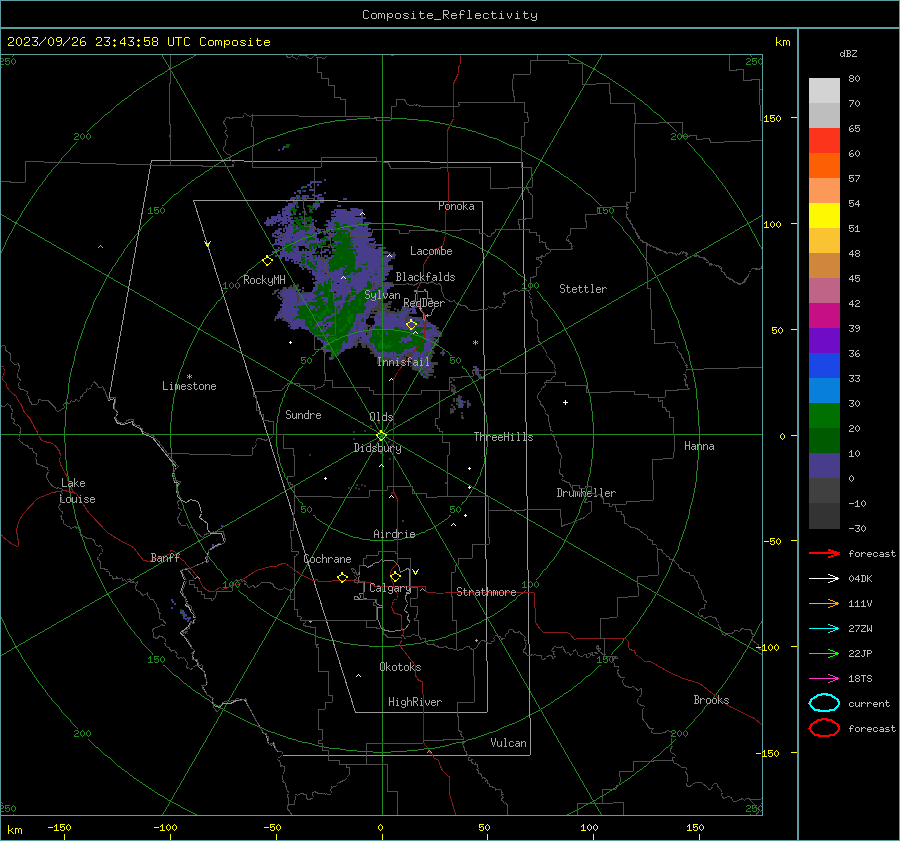The image size is (900, 841).
Task: Click the yellow 51 dBZ color swatch
Action: pyautogui.click(x=824, y=215)
